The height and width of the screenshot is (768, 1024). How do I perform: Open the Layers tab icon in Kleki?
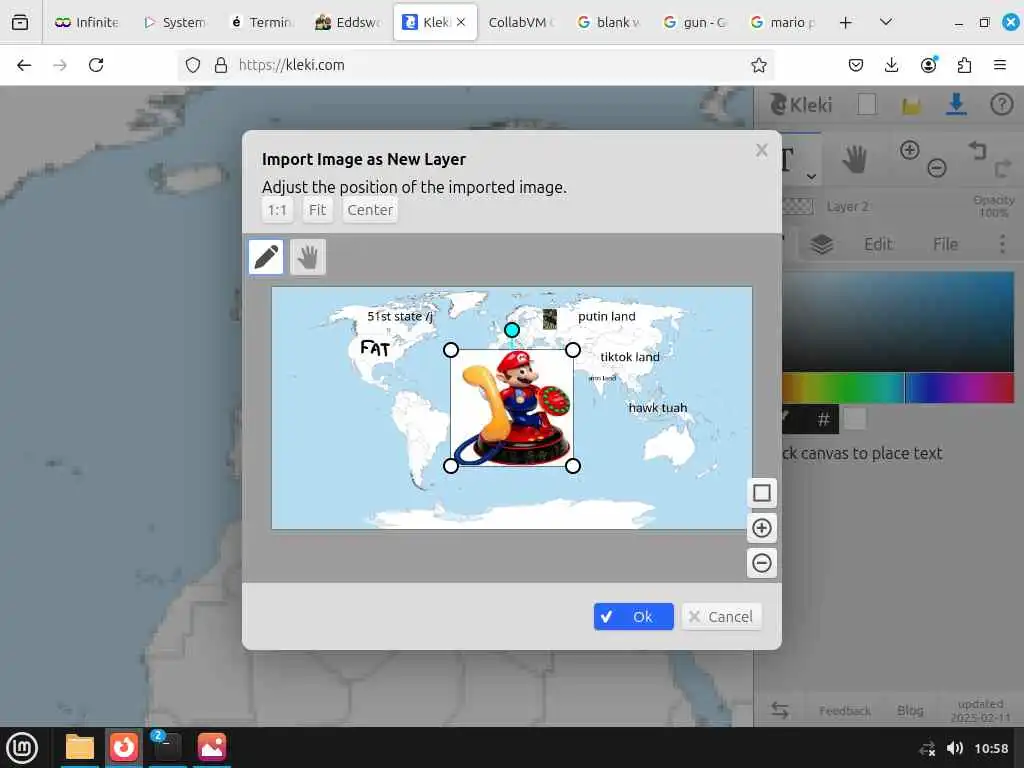(822, 244)
